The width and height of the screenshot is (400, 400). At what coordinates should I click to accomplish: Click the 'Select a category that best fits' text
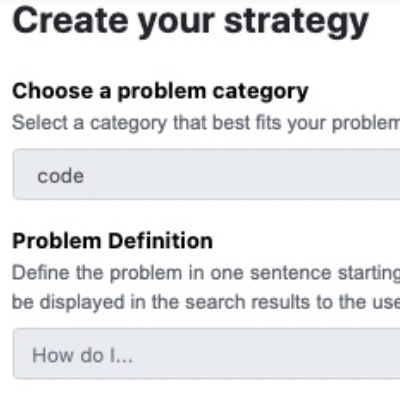click(149, 123)
